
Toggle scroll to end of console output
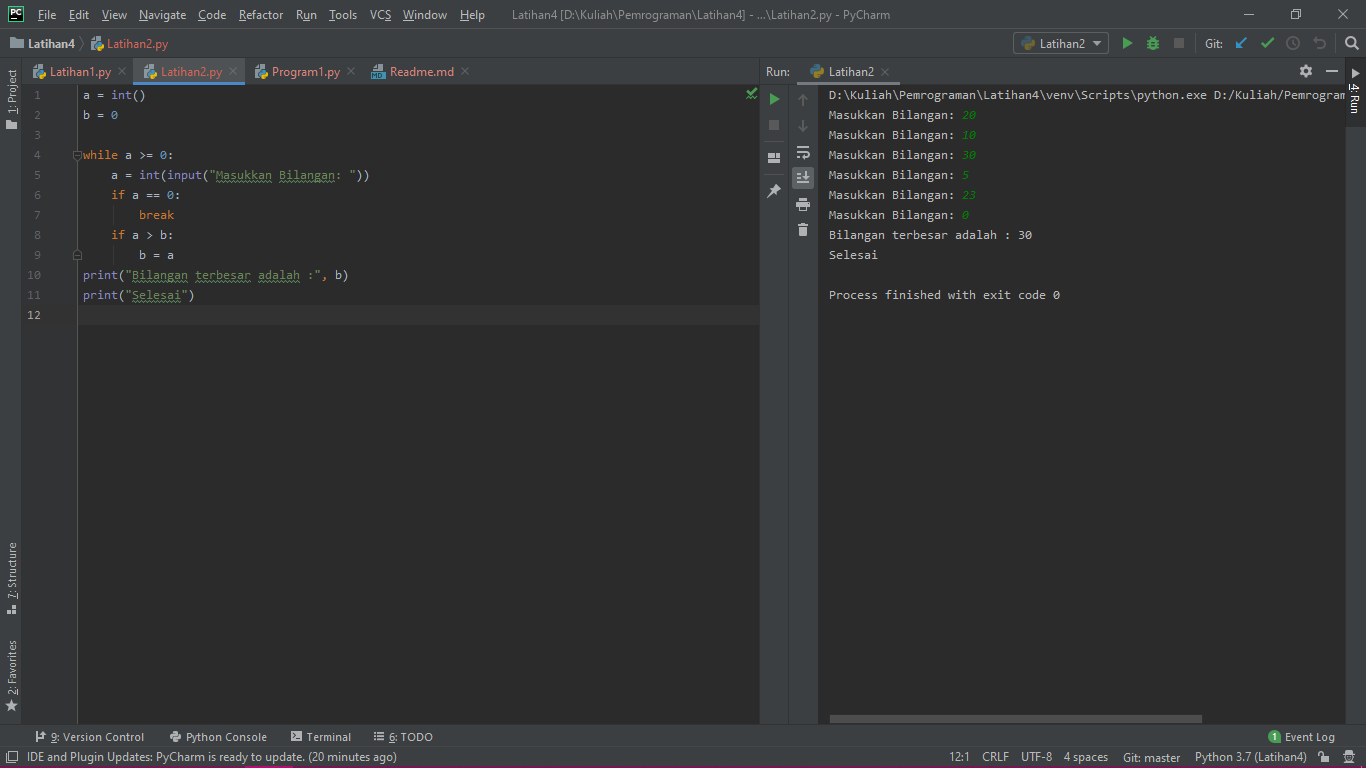[x=803, y=178]
